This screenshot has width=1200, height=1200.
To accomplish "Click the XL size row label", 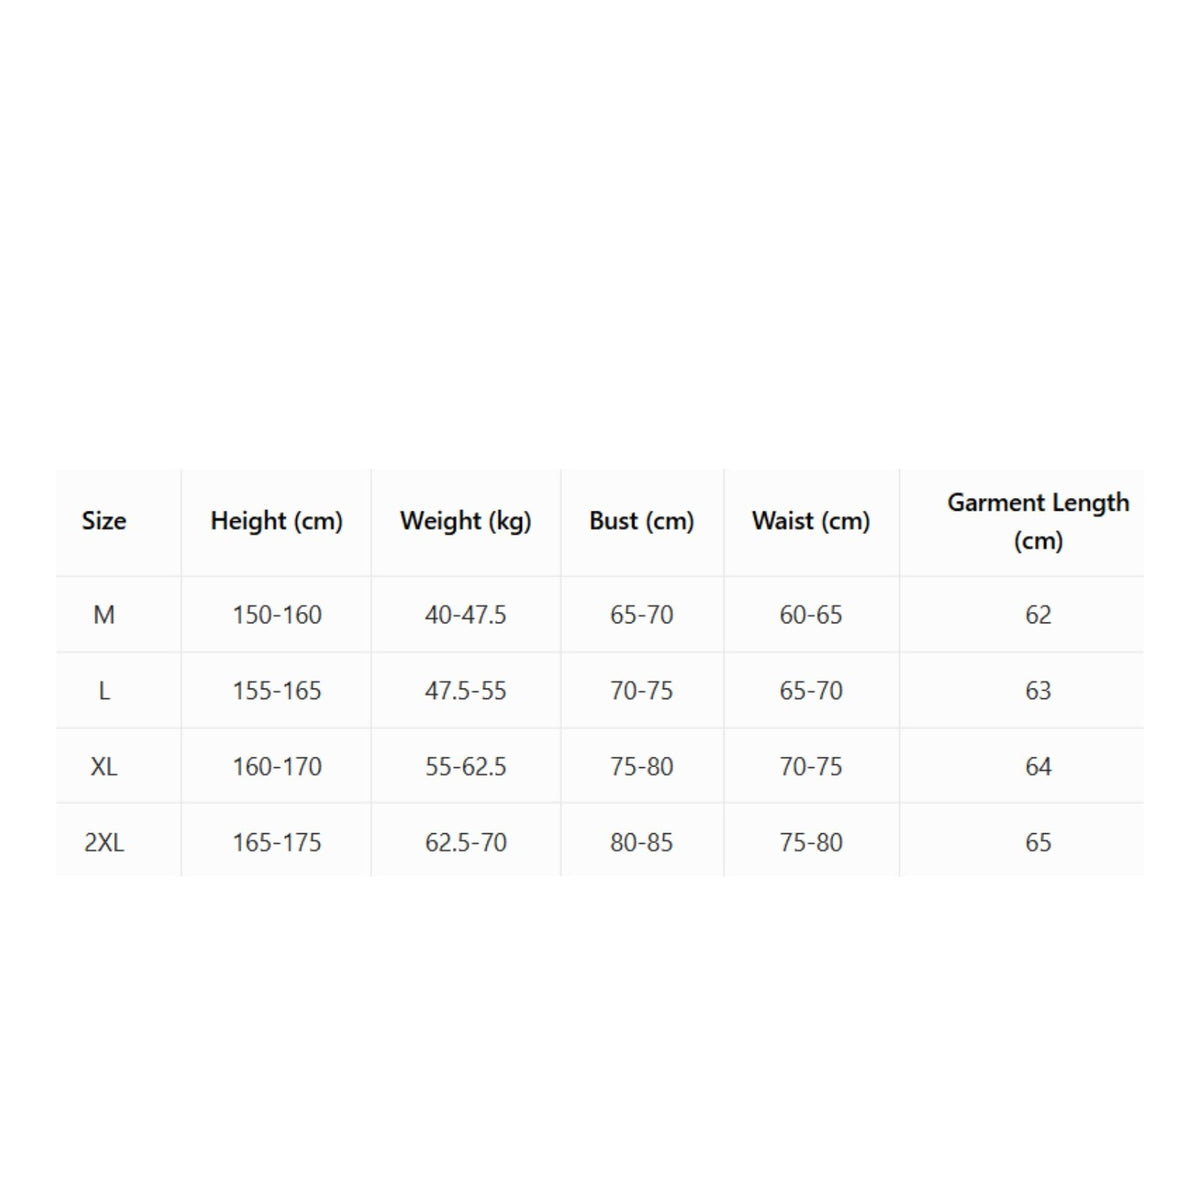I will point(104,767).
